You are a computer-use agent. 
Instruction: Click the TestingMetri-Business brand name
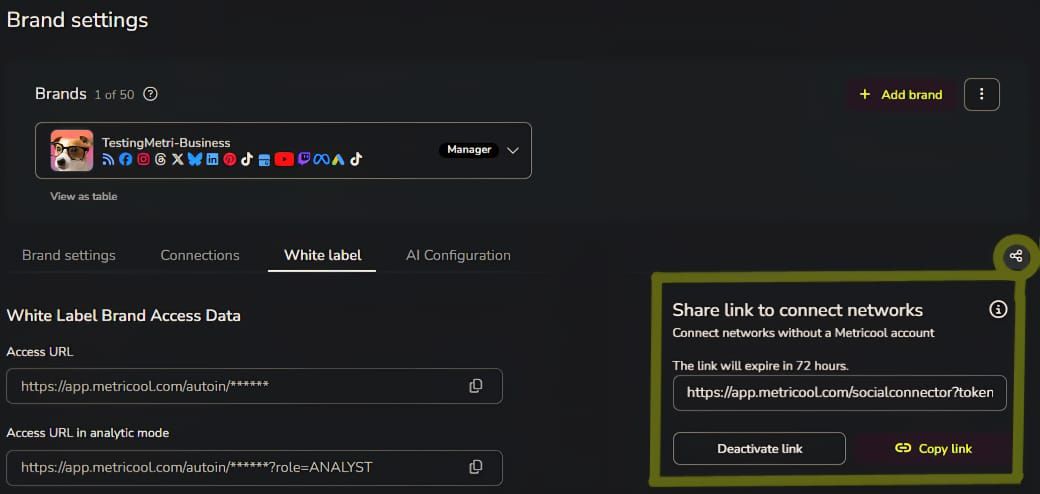pyautogui.click(x=166, y=143)
